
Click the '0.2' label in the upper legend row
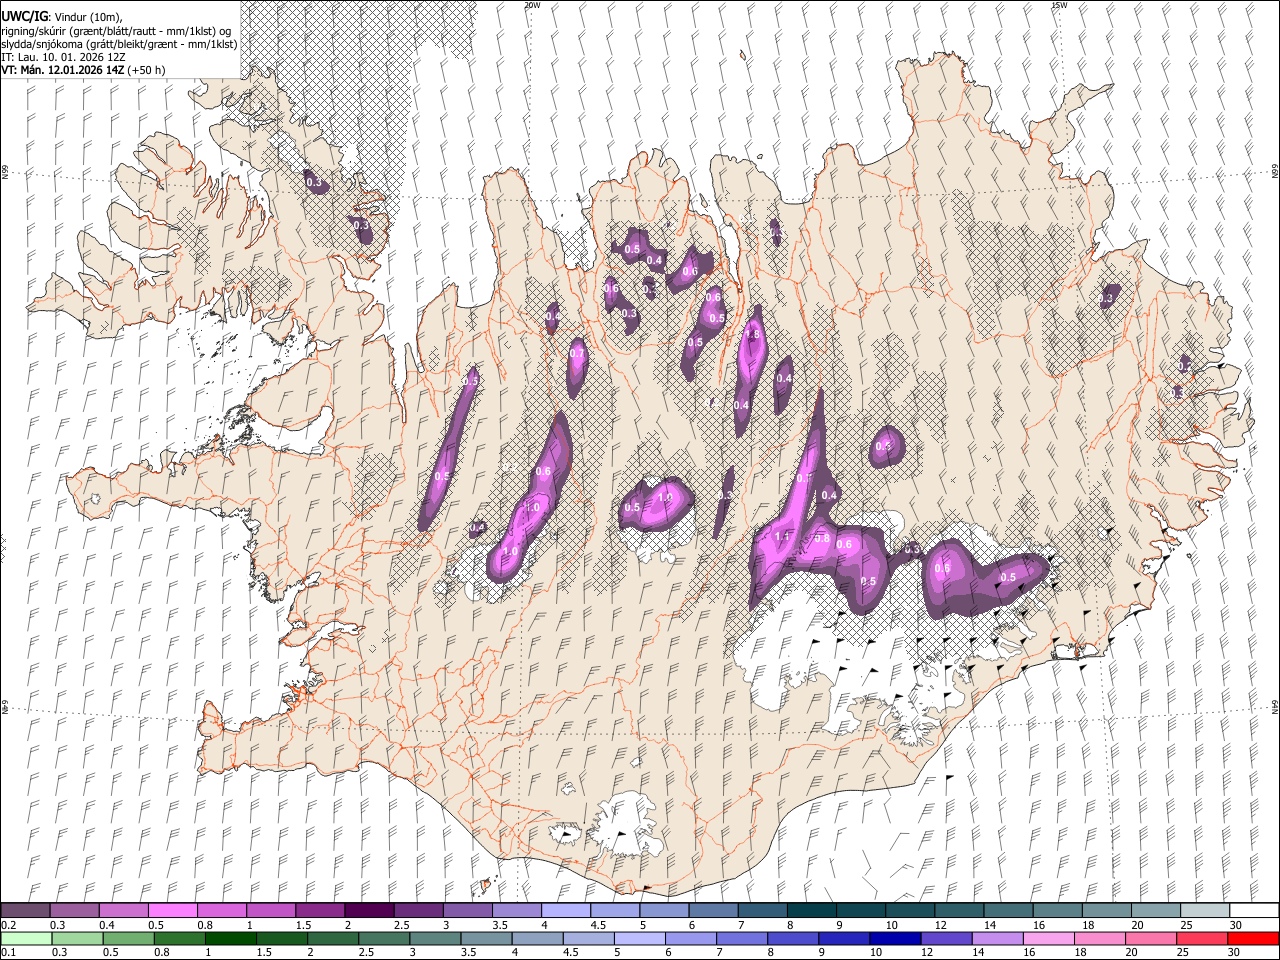coord(8,925)
